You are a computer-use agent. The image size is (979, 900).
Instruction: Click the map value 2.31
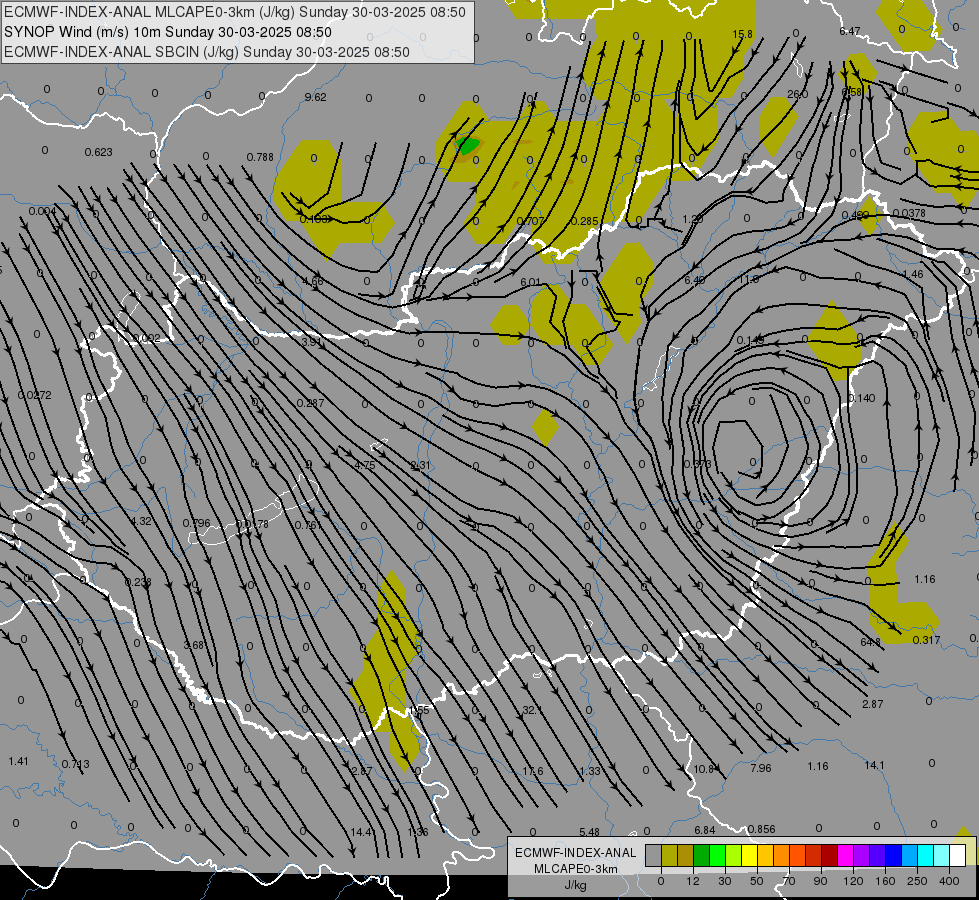(420, 465)
